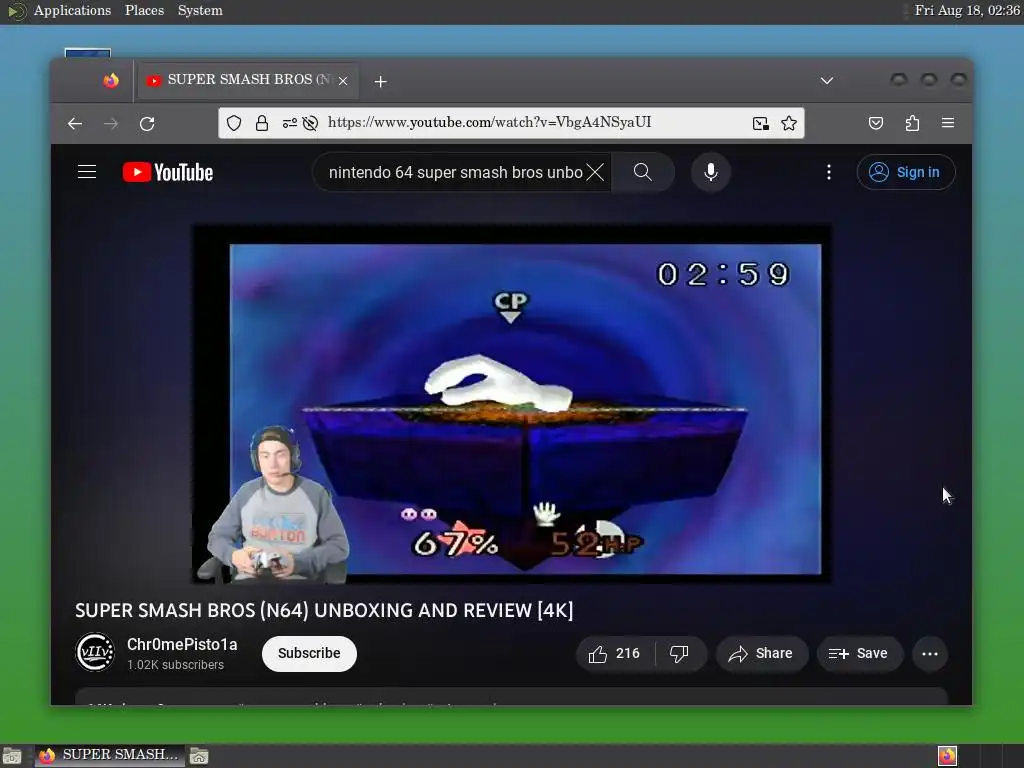Open tracking protection shield panel

point(234,123)
